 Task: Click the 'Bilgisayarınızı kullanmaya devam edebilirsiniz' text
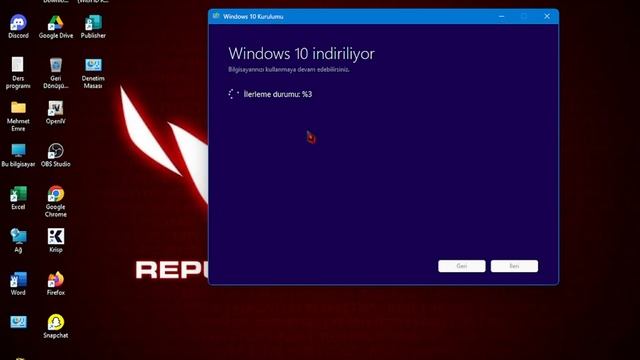[x=289, y=69]
